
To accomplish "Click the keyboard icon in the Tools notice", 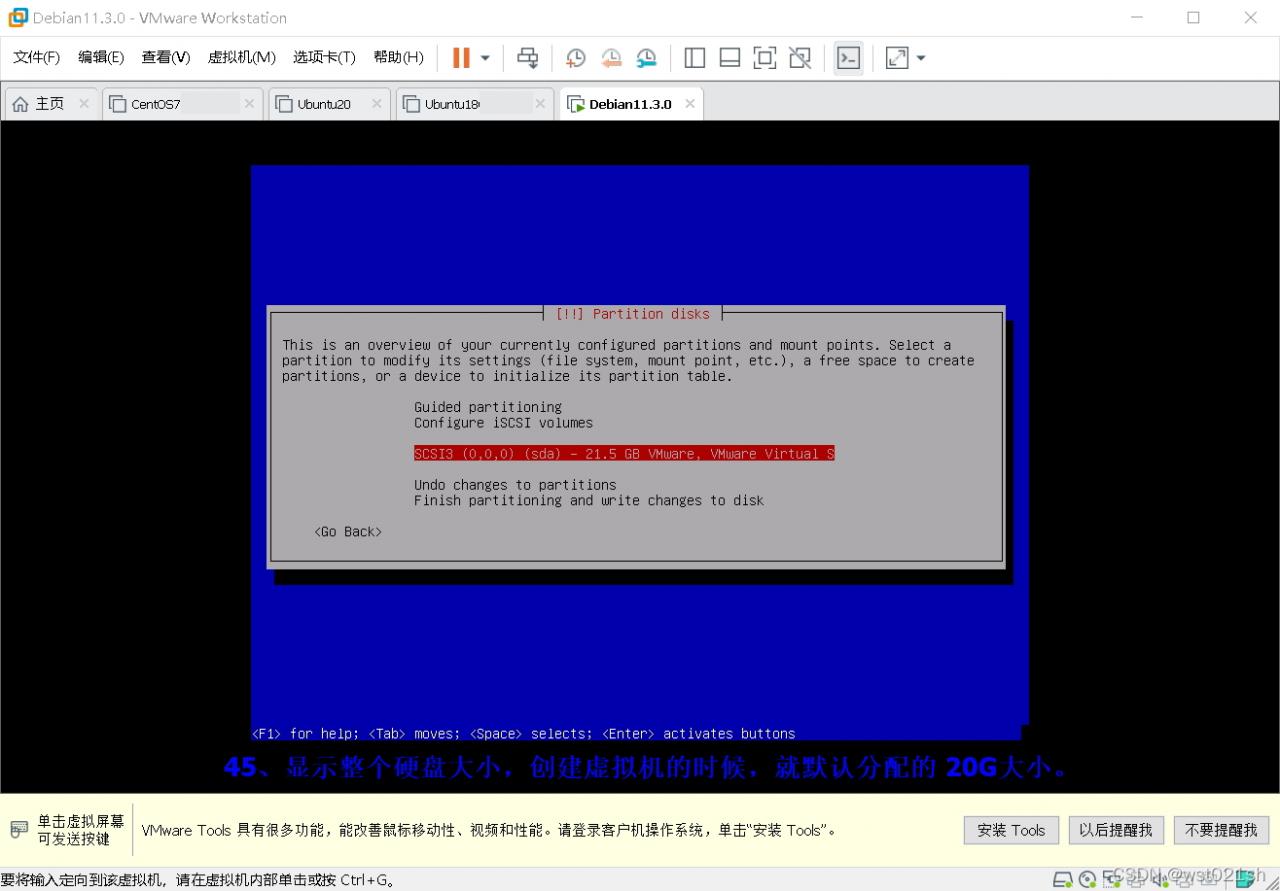I will (19, 830).
